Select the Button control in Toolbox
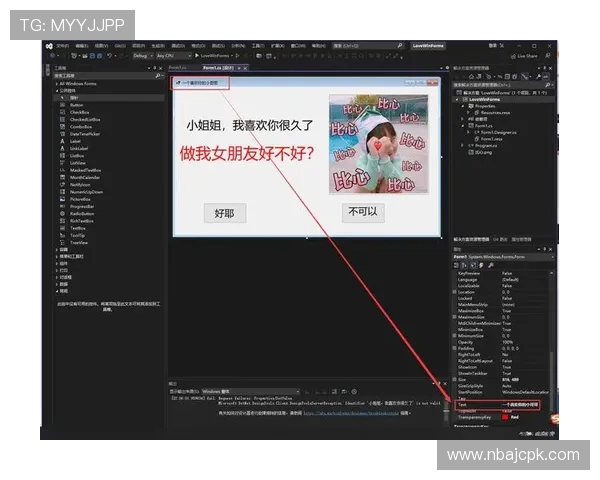 [77, 105]
